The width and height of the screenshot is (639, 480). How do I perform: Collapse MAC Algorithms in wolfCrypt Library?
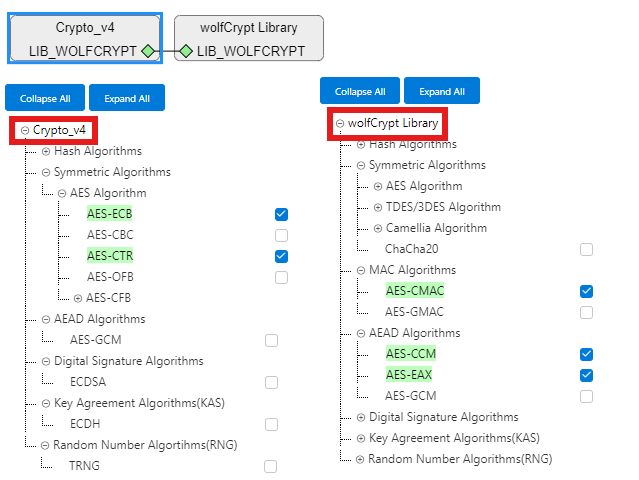click(361, 270)
